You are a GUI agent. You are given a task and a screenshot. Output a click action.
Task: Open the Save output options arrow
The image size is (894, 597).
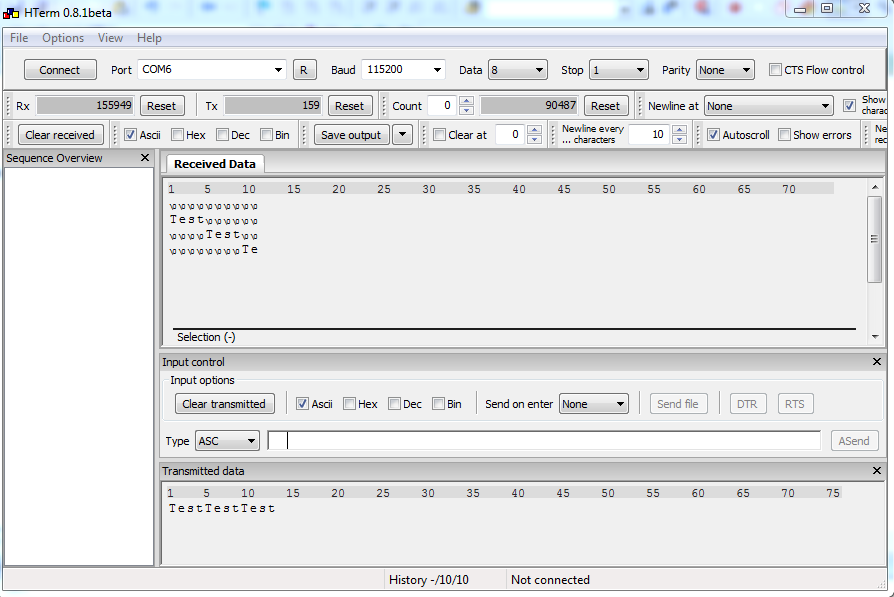pos(404,134)
